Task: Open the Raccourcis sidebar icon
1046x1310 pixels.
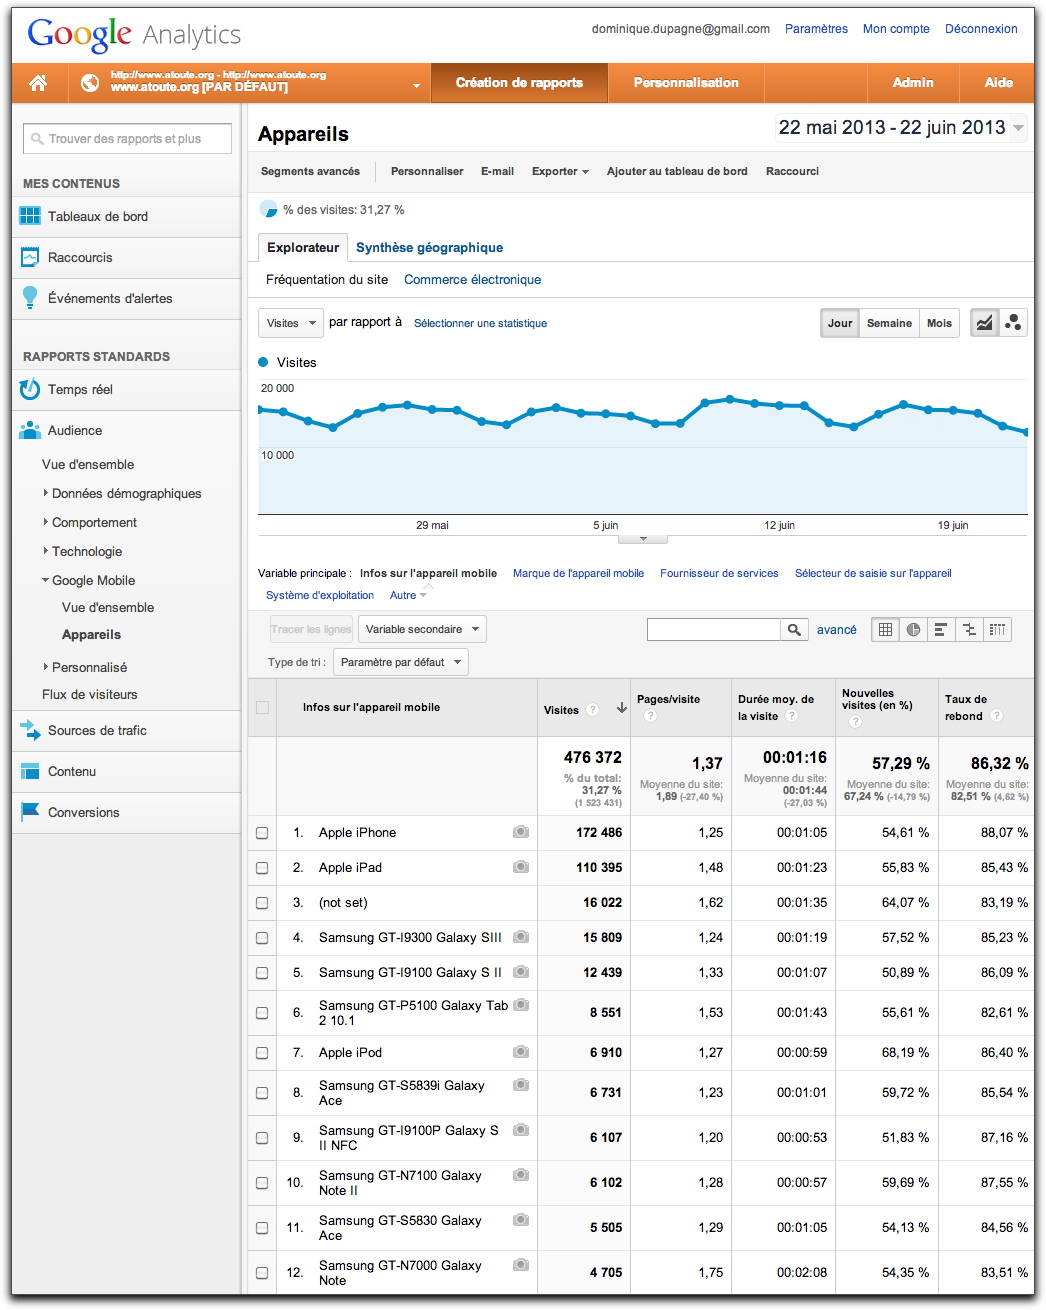Action: (x=30, y=257)
